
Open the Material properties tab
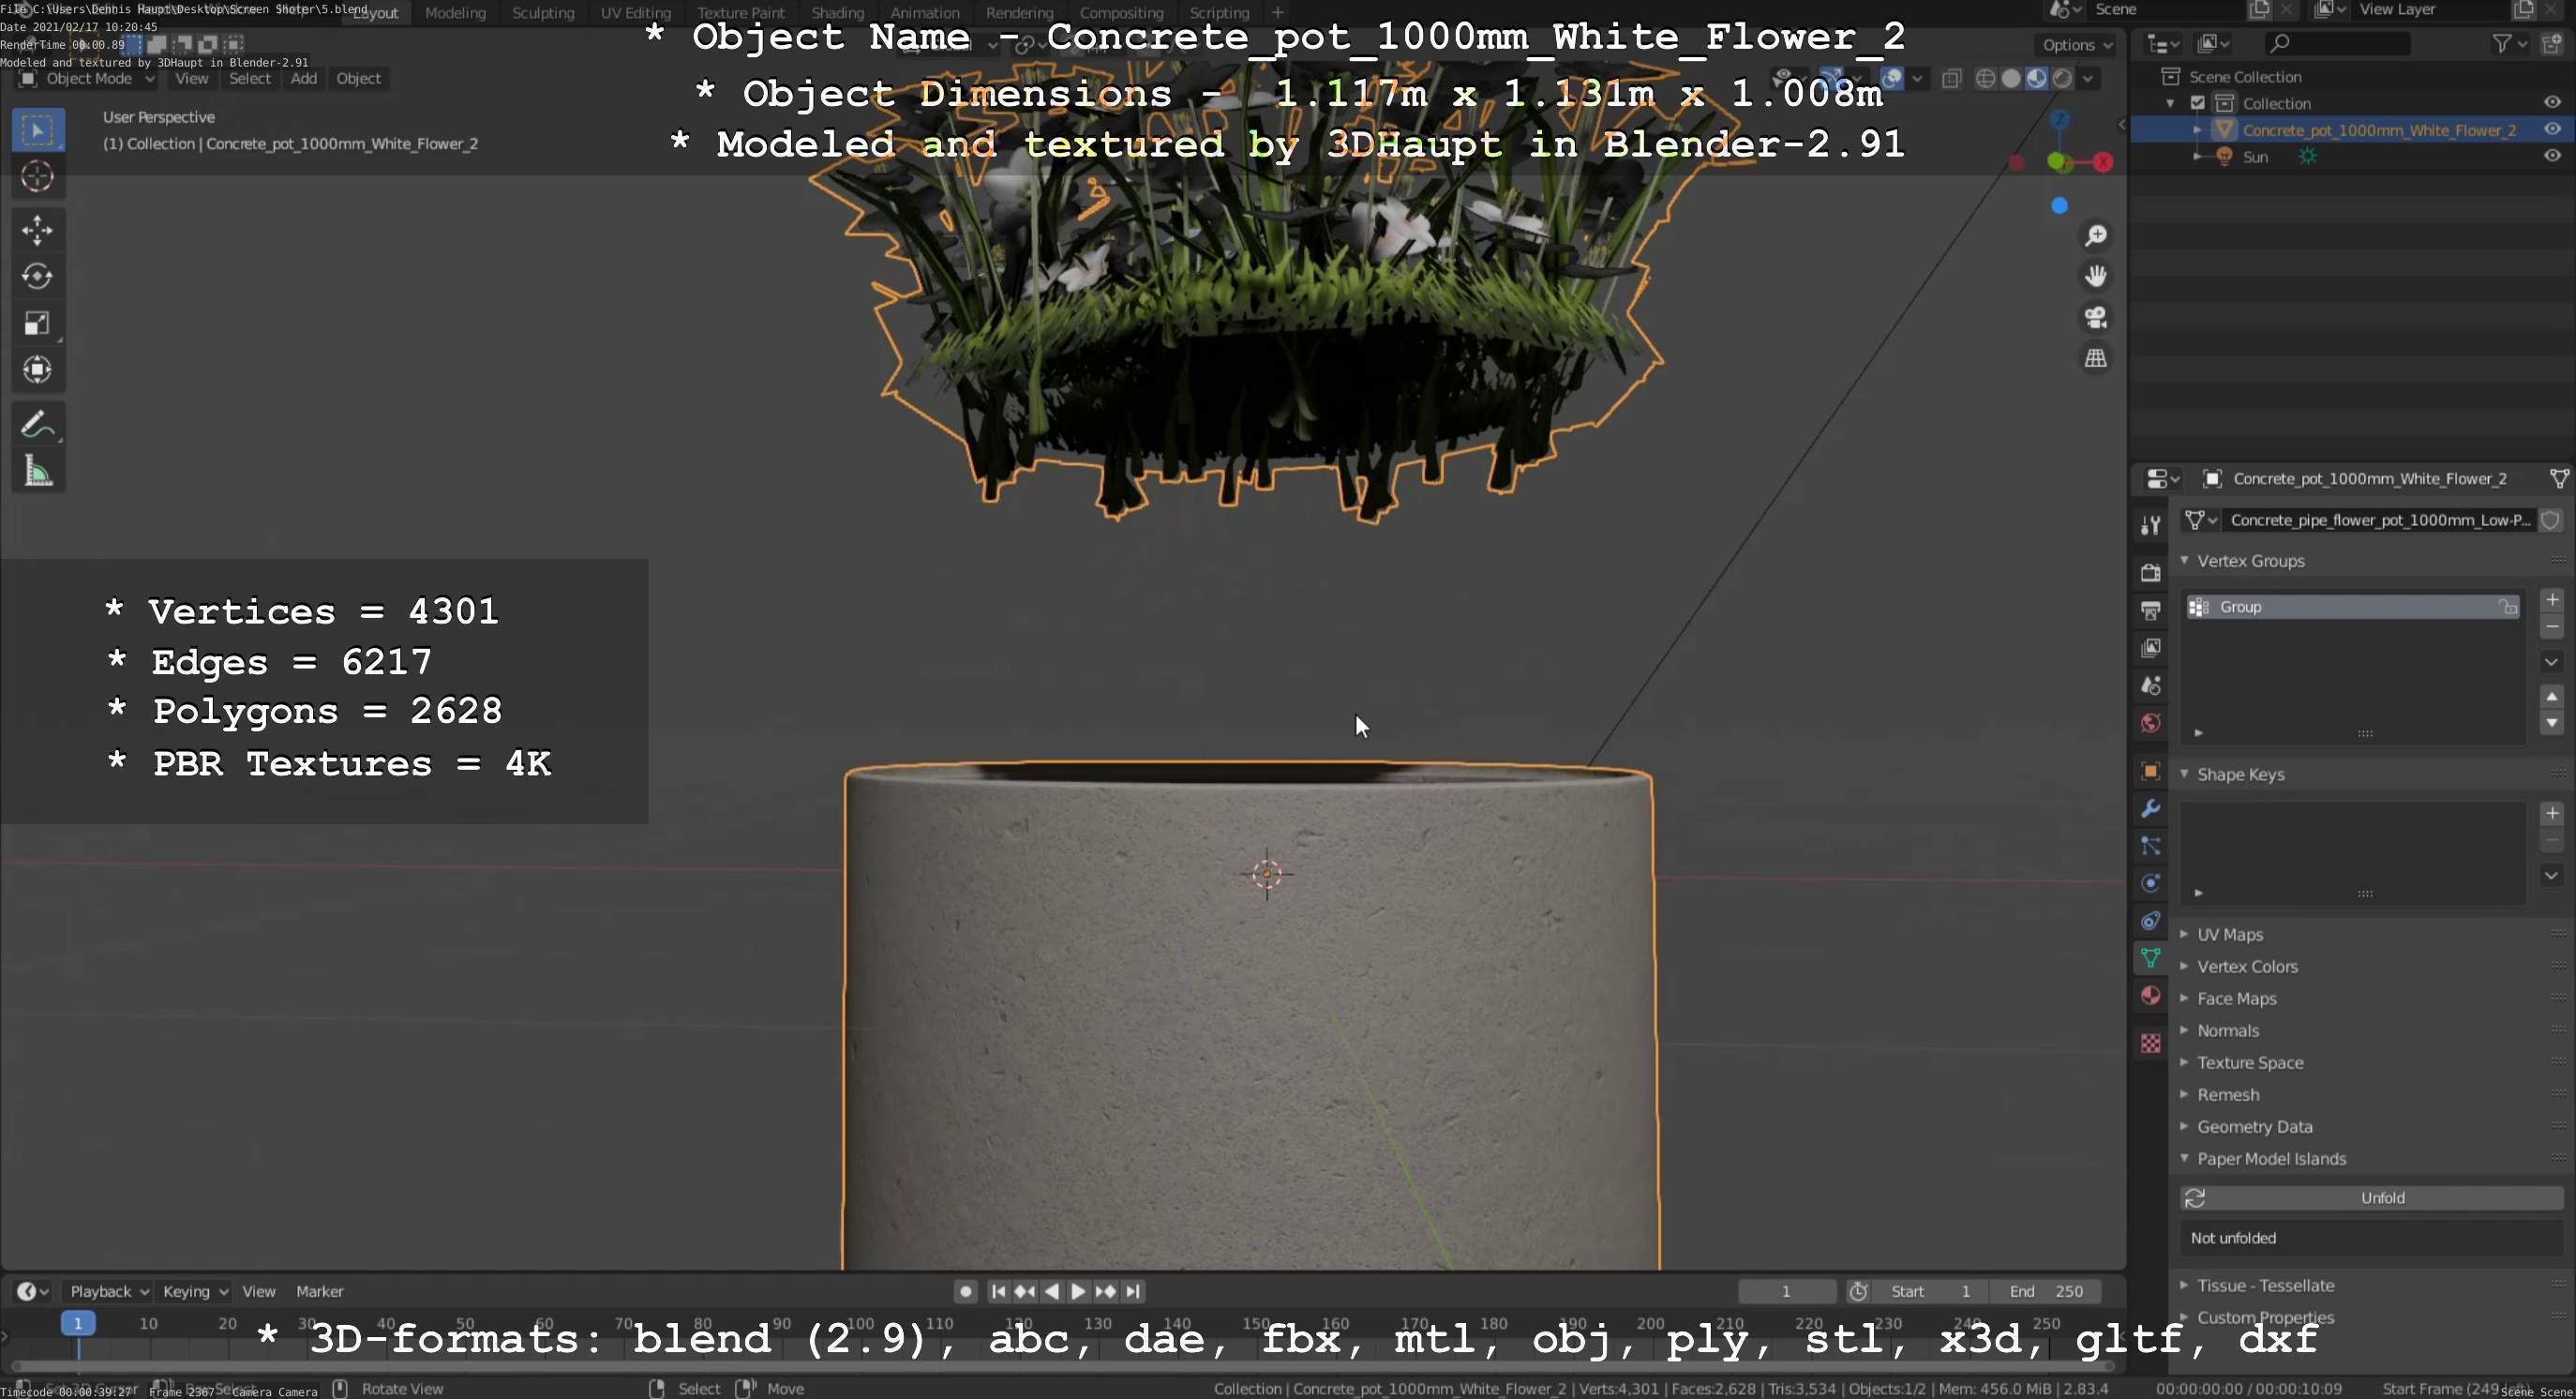[x=2150, y=996]
